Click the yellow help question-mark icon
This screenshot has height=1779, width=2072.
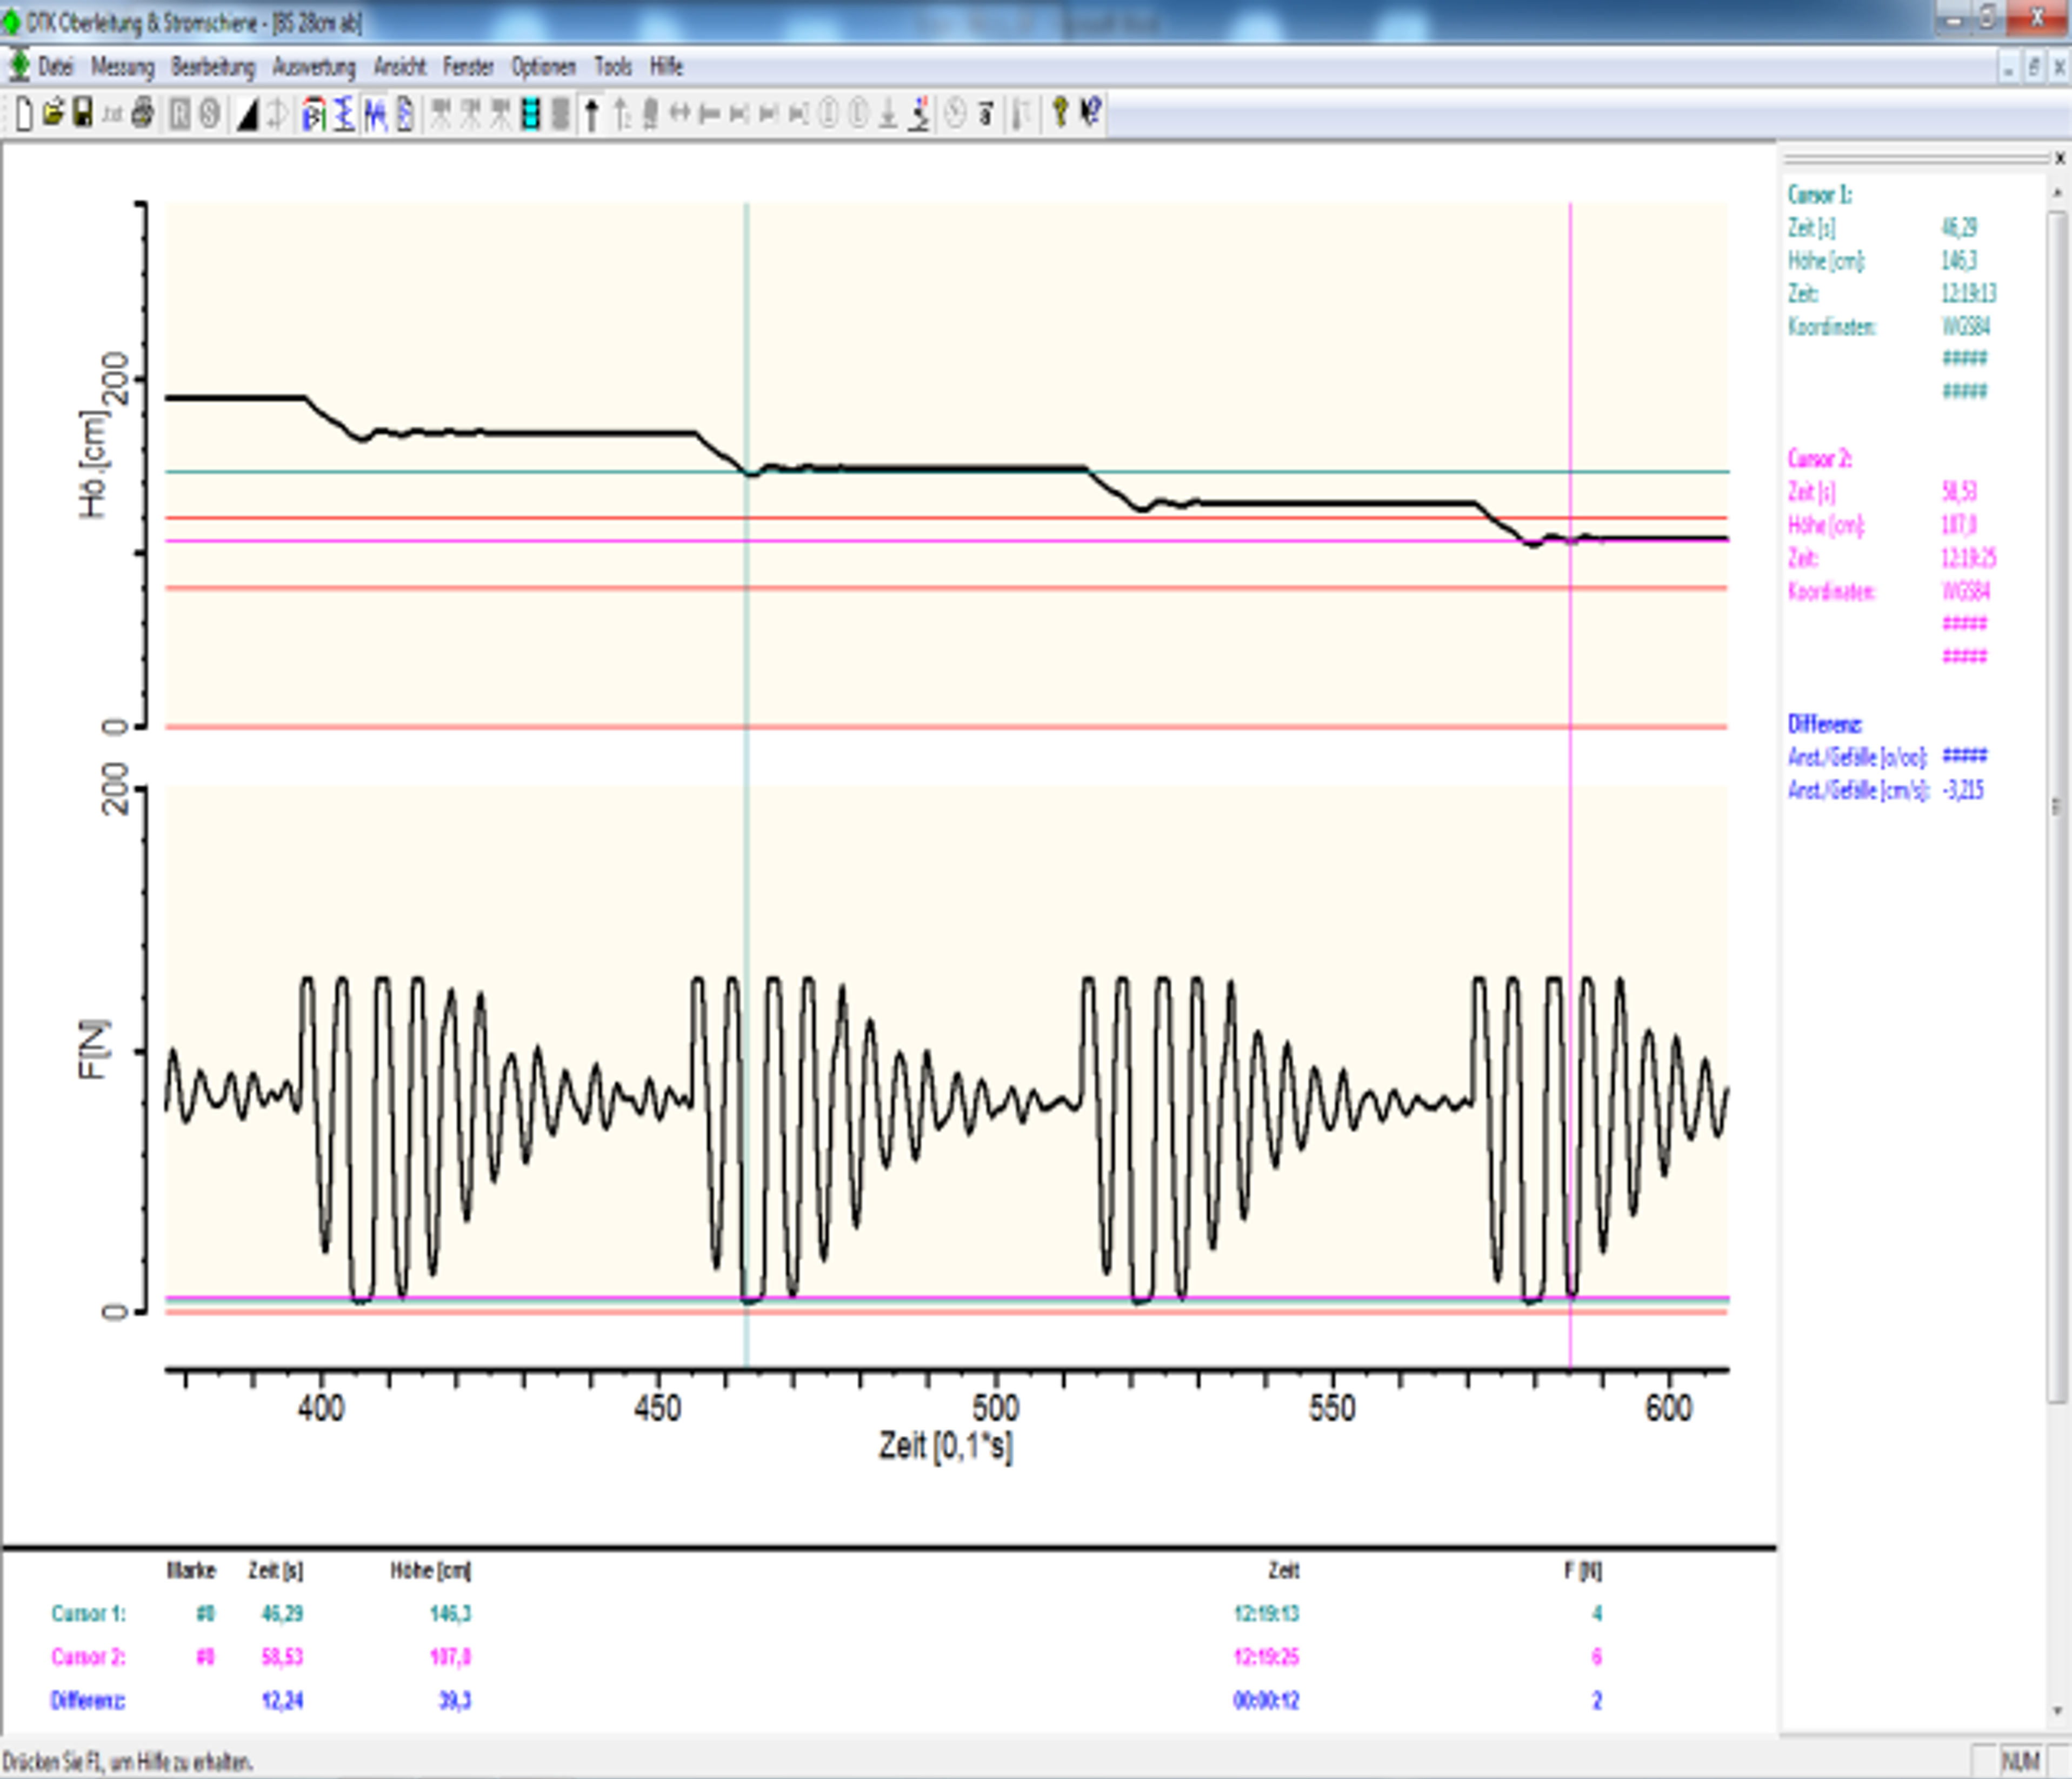1060,113
